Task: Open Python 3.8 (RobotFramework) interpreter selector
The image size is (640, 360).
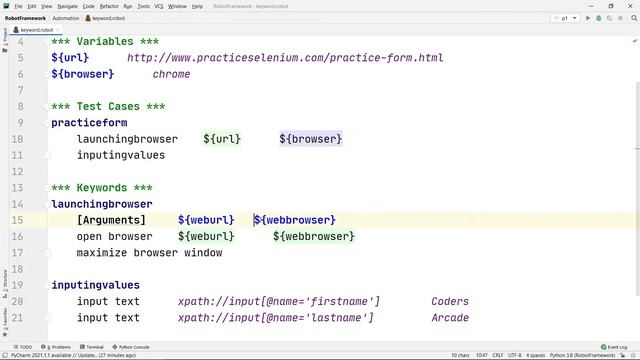Action: 582,356
